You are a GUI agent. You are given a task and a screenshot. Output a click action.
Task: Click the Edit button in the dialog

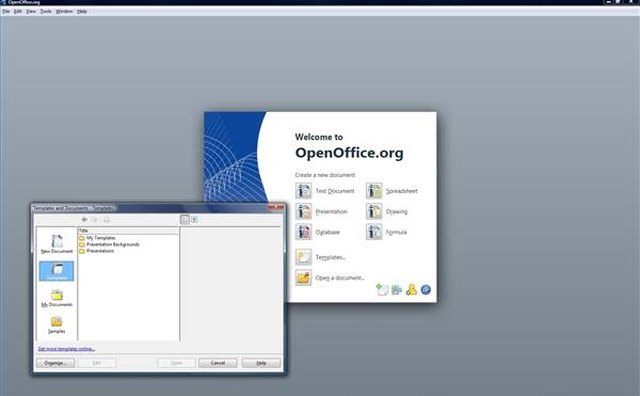(97, 363)
